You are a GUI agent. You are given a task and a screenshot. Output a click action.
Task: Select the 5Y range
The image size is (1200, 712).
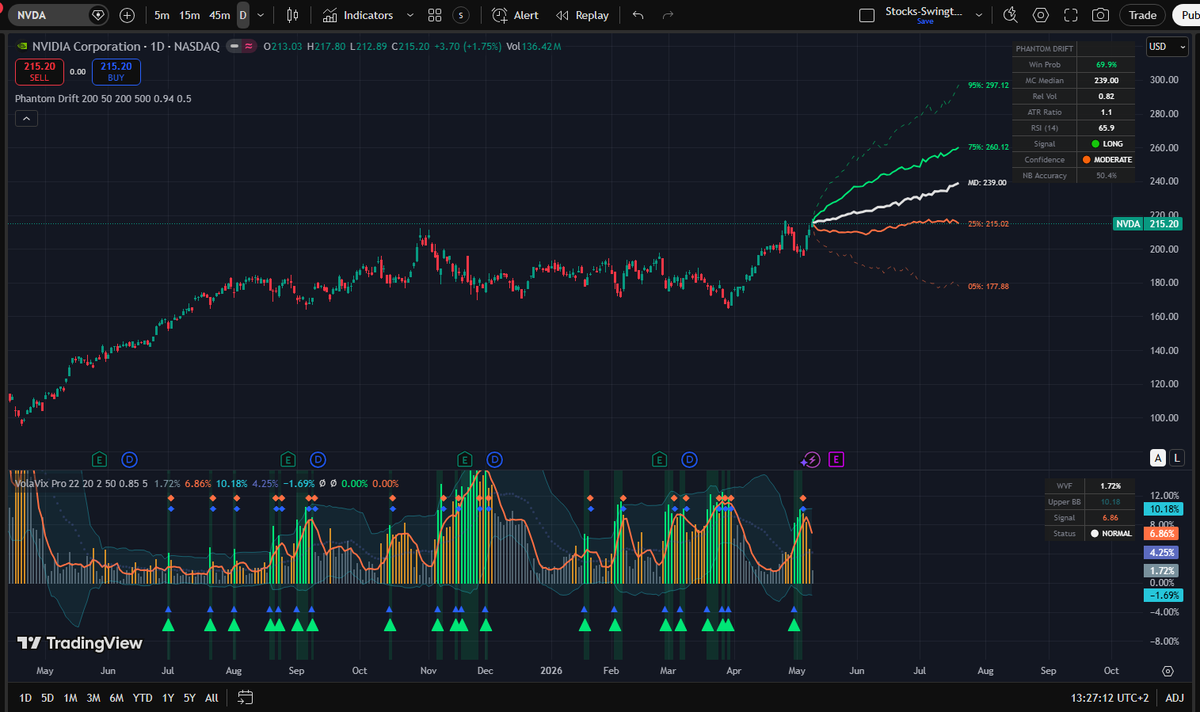[x=189, y=697]
